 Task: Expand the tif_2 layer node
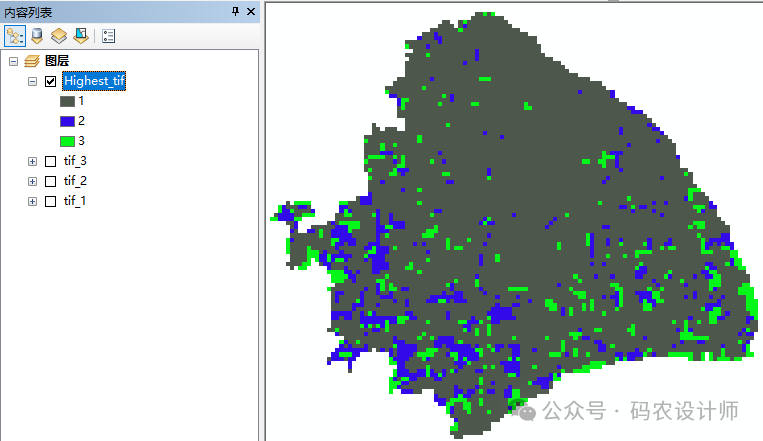coord(32,181)
